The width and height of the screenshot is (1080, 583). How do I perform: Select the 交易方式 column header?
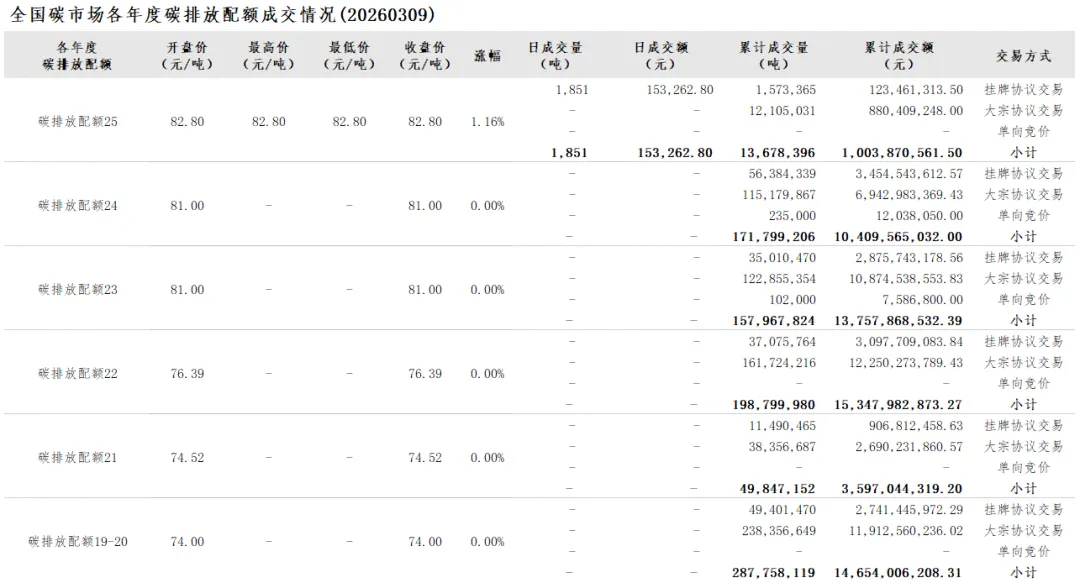(x=1023, y=55)
